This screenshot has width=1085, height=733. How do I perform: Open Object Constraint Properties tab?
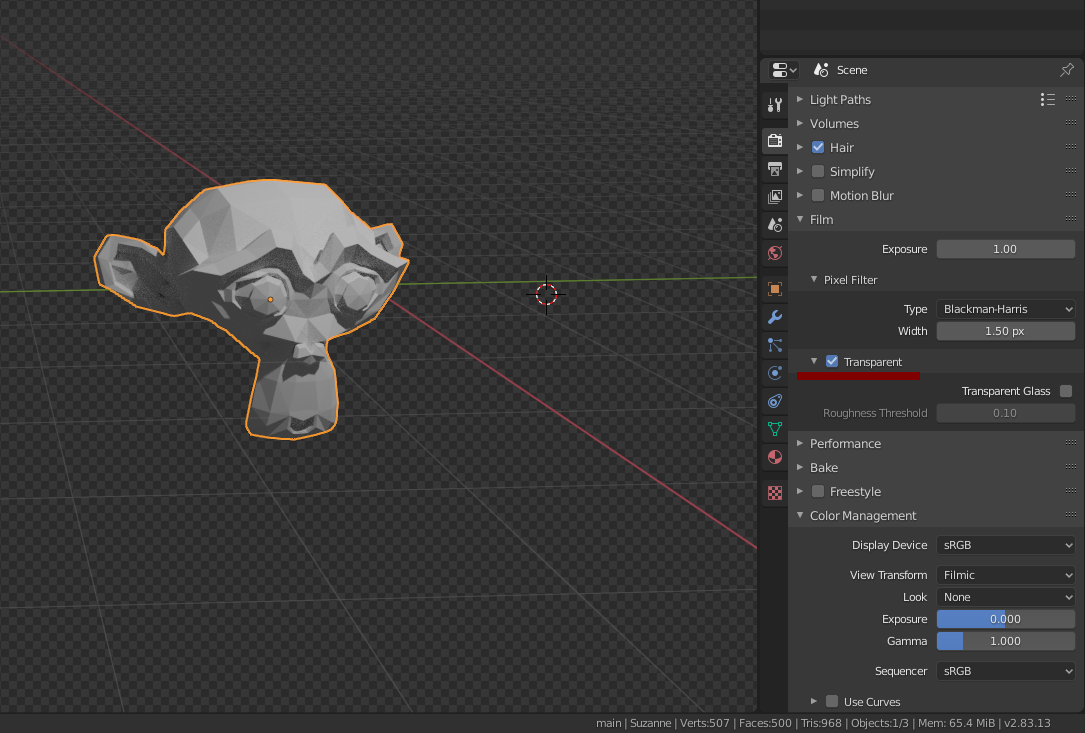[x=775, y=401]
